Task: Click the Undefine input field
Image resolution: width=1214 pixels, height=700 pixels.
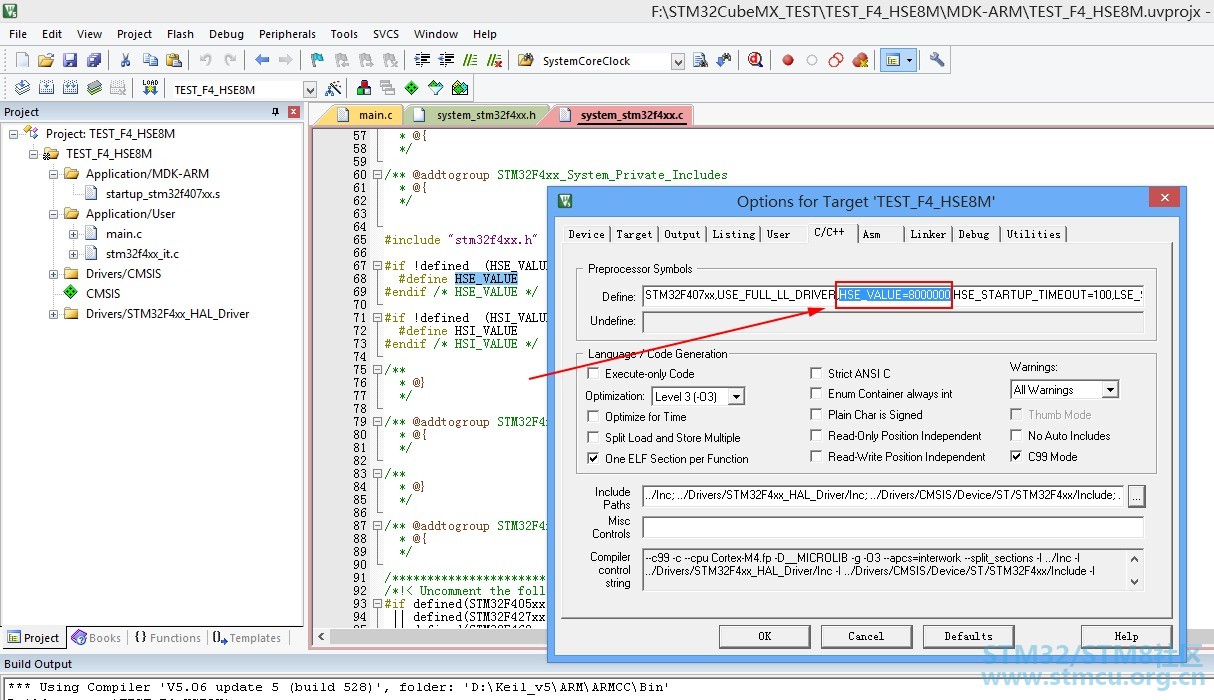Action: pyautogui.click(x=893, y=322)
